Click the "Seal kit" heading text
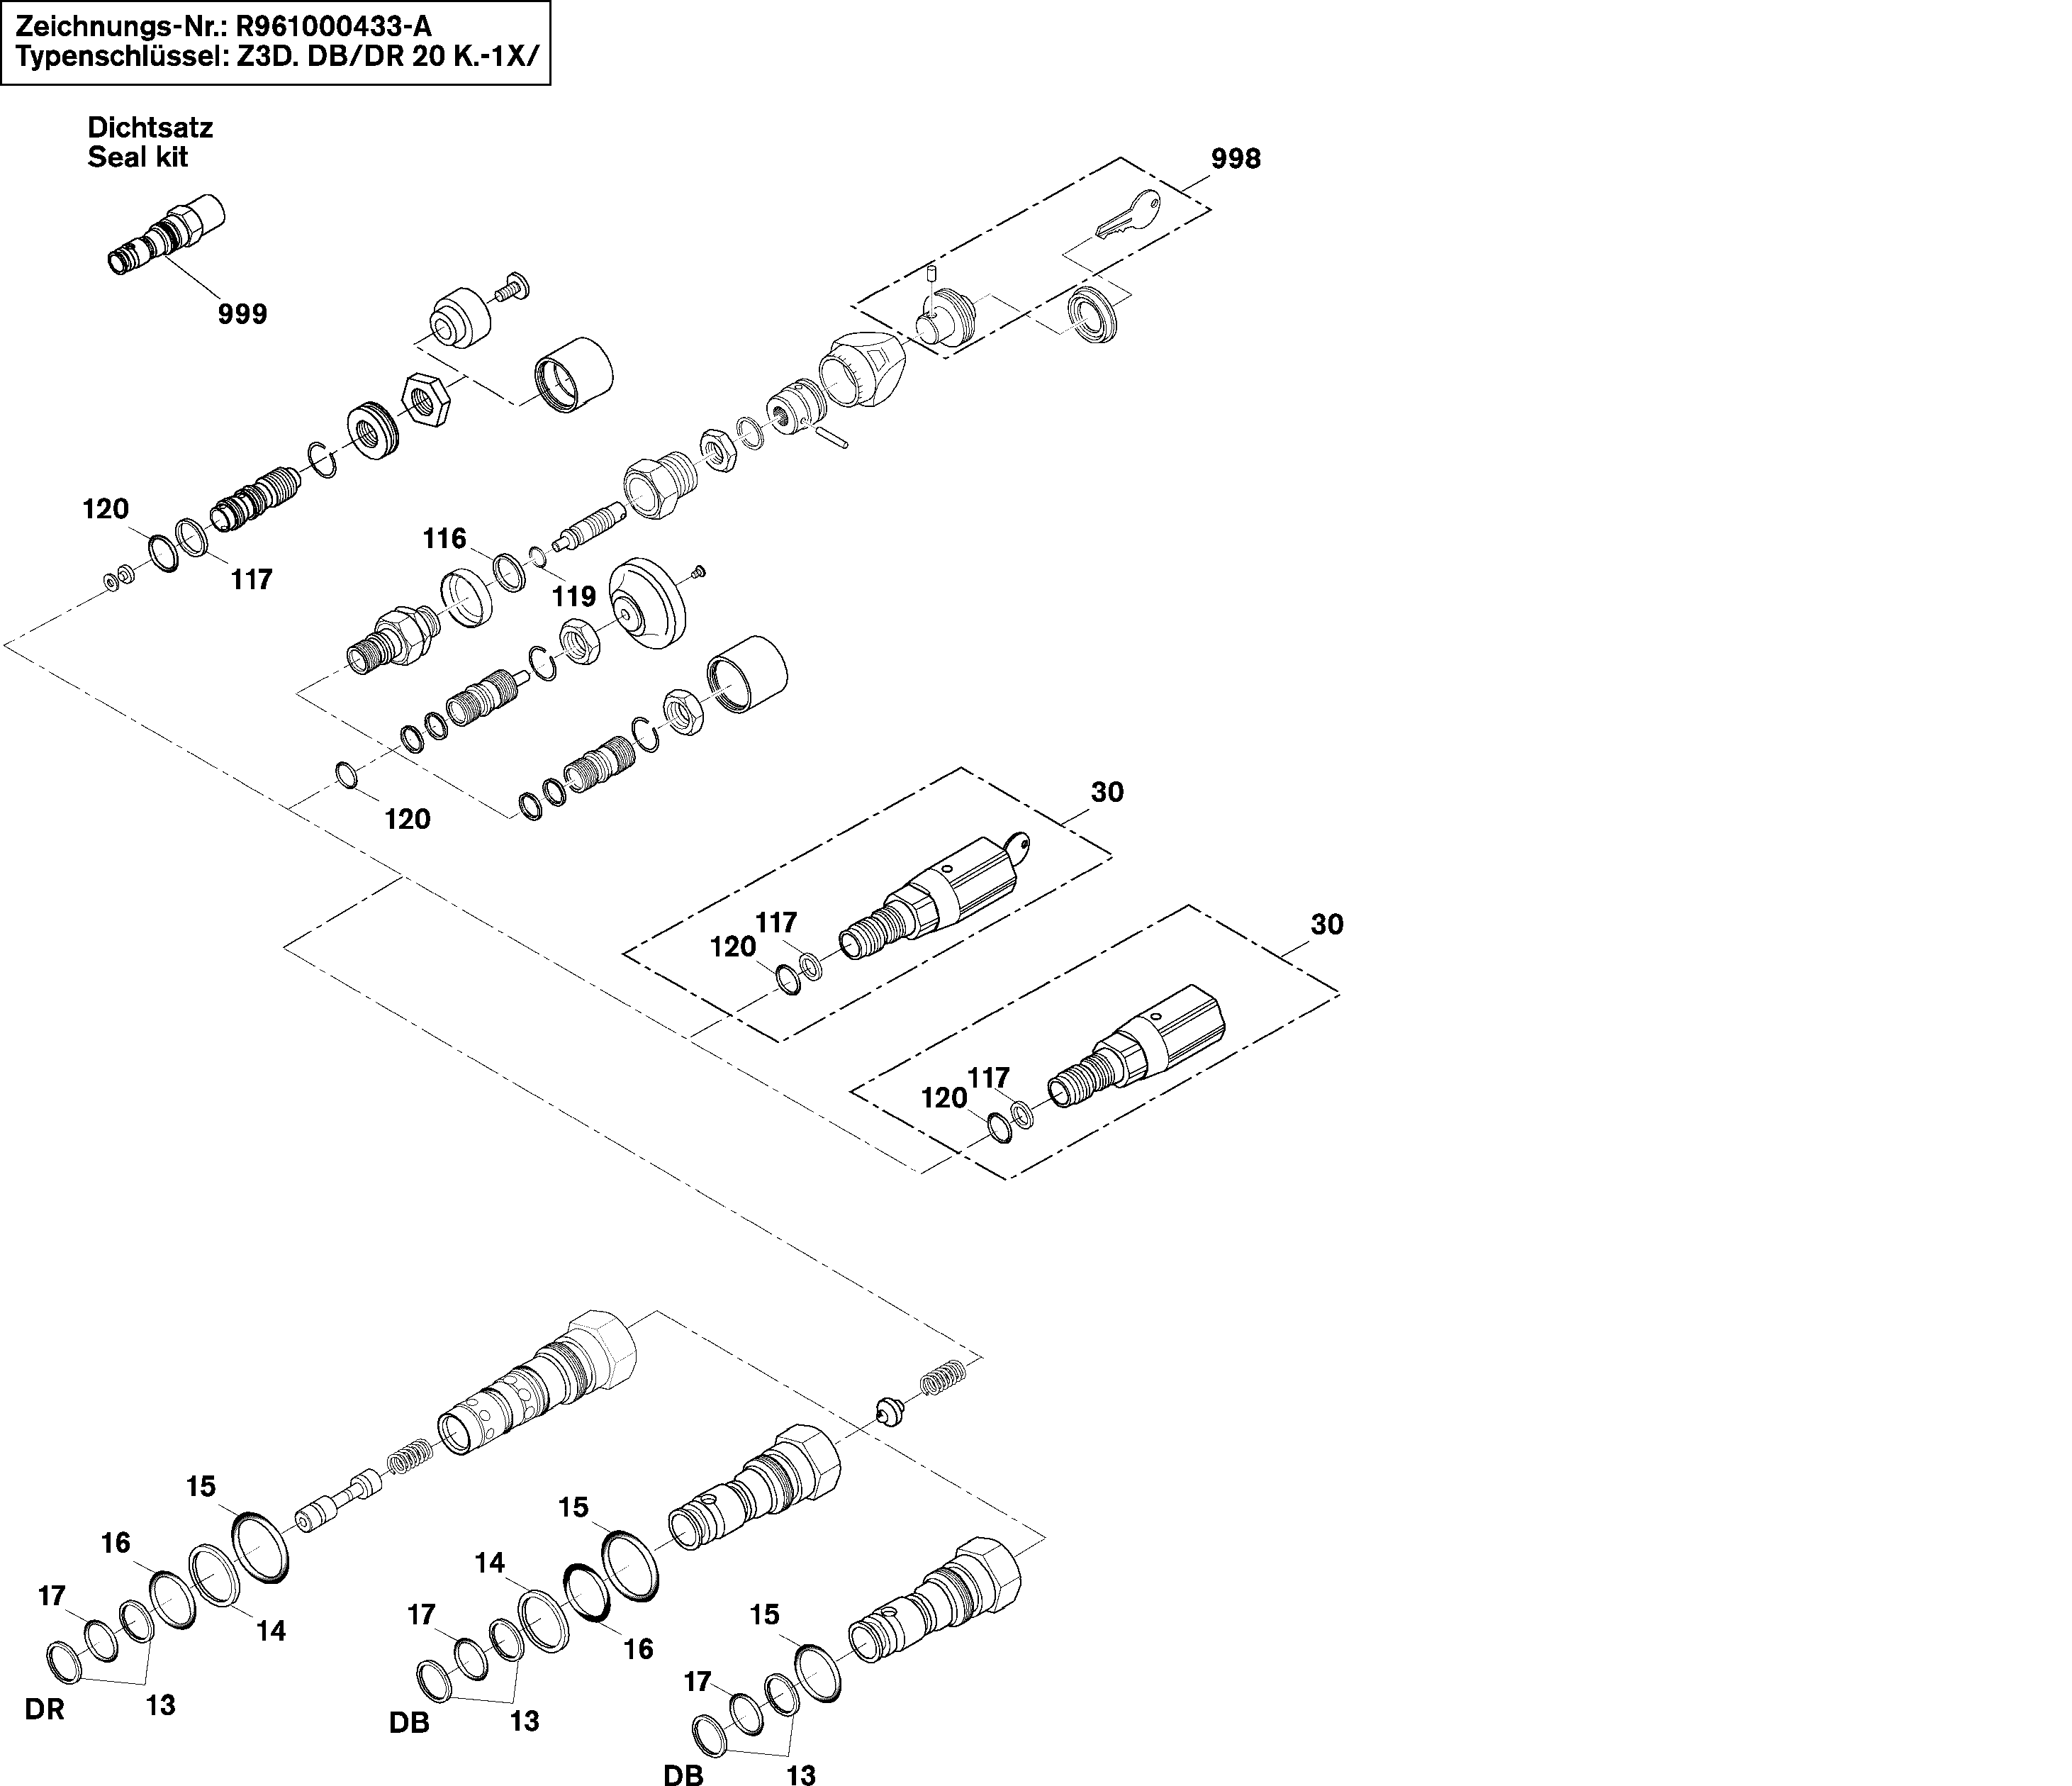2072x1786 pixels. coord(138,157)
